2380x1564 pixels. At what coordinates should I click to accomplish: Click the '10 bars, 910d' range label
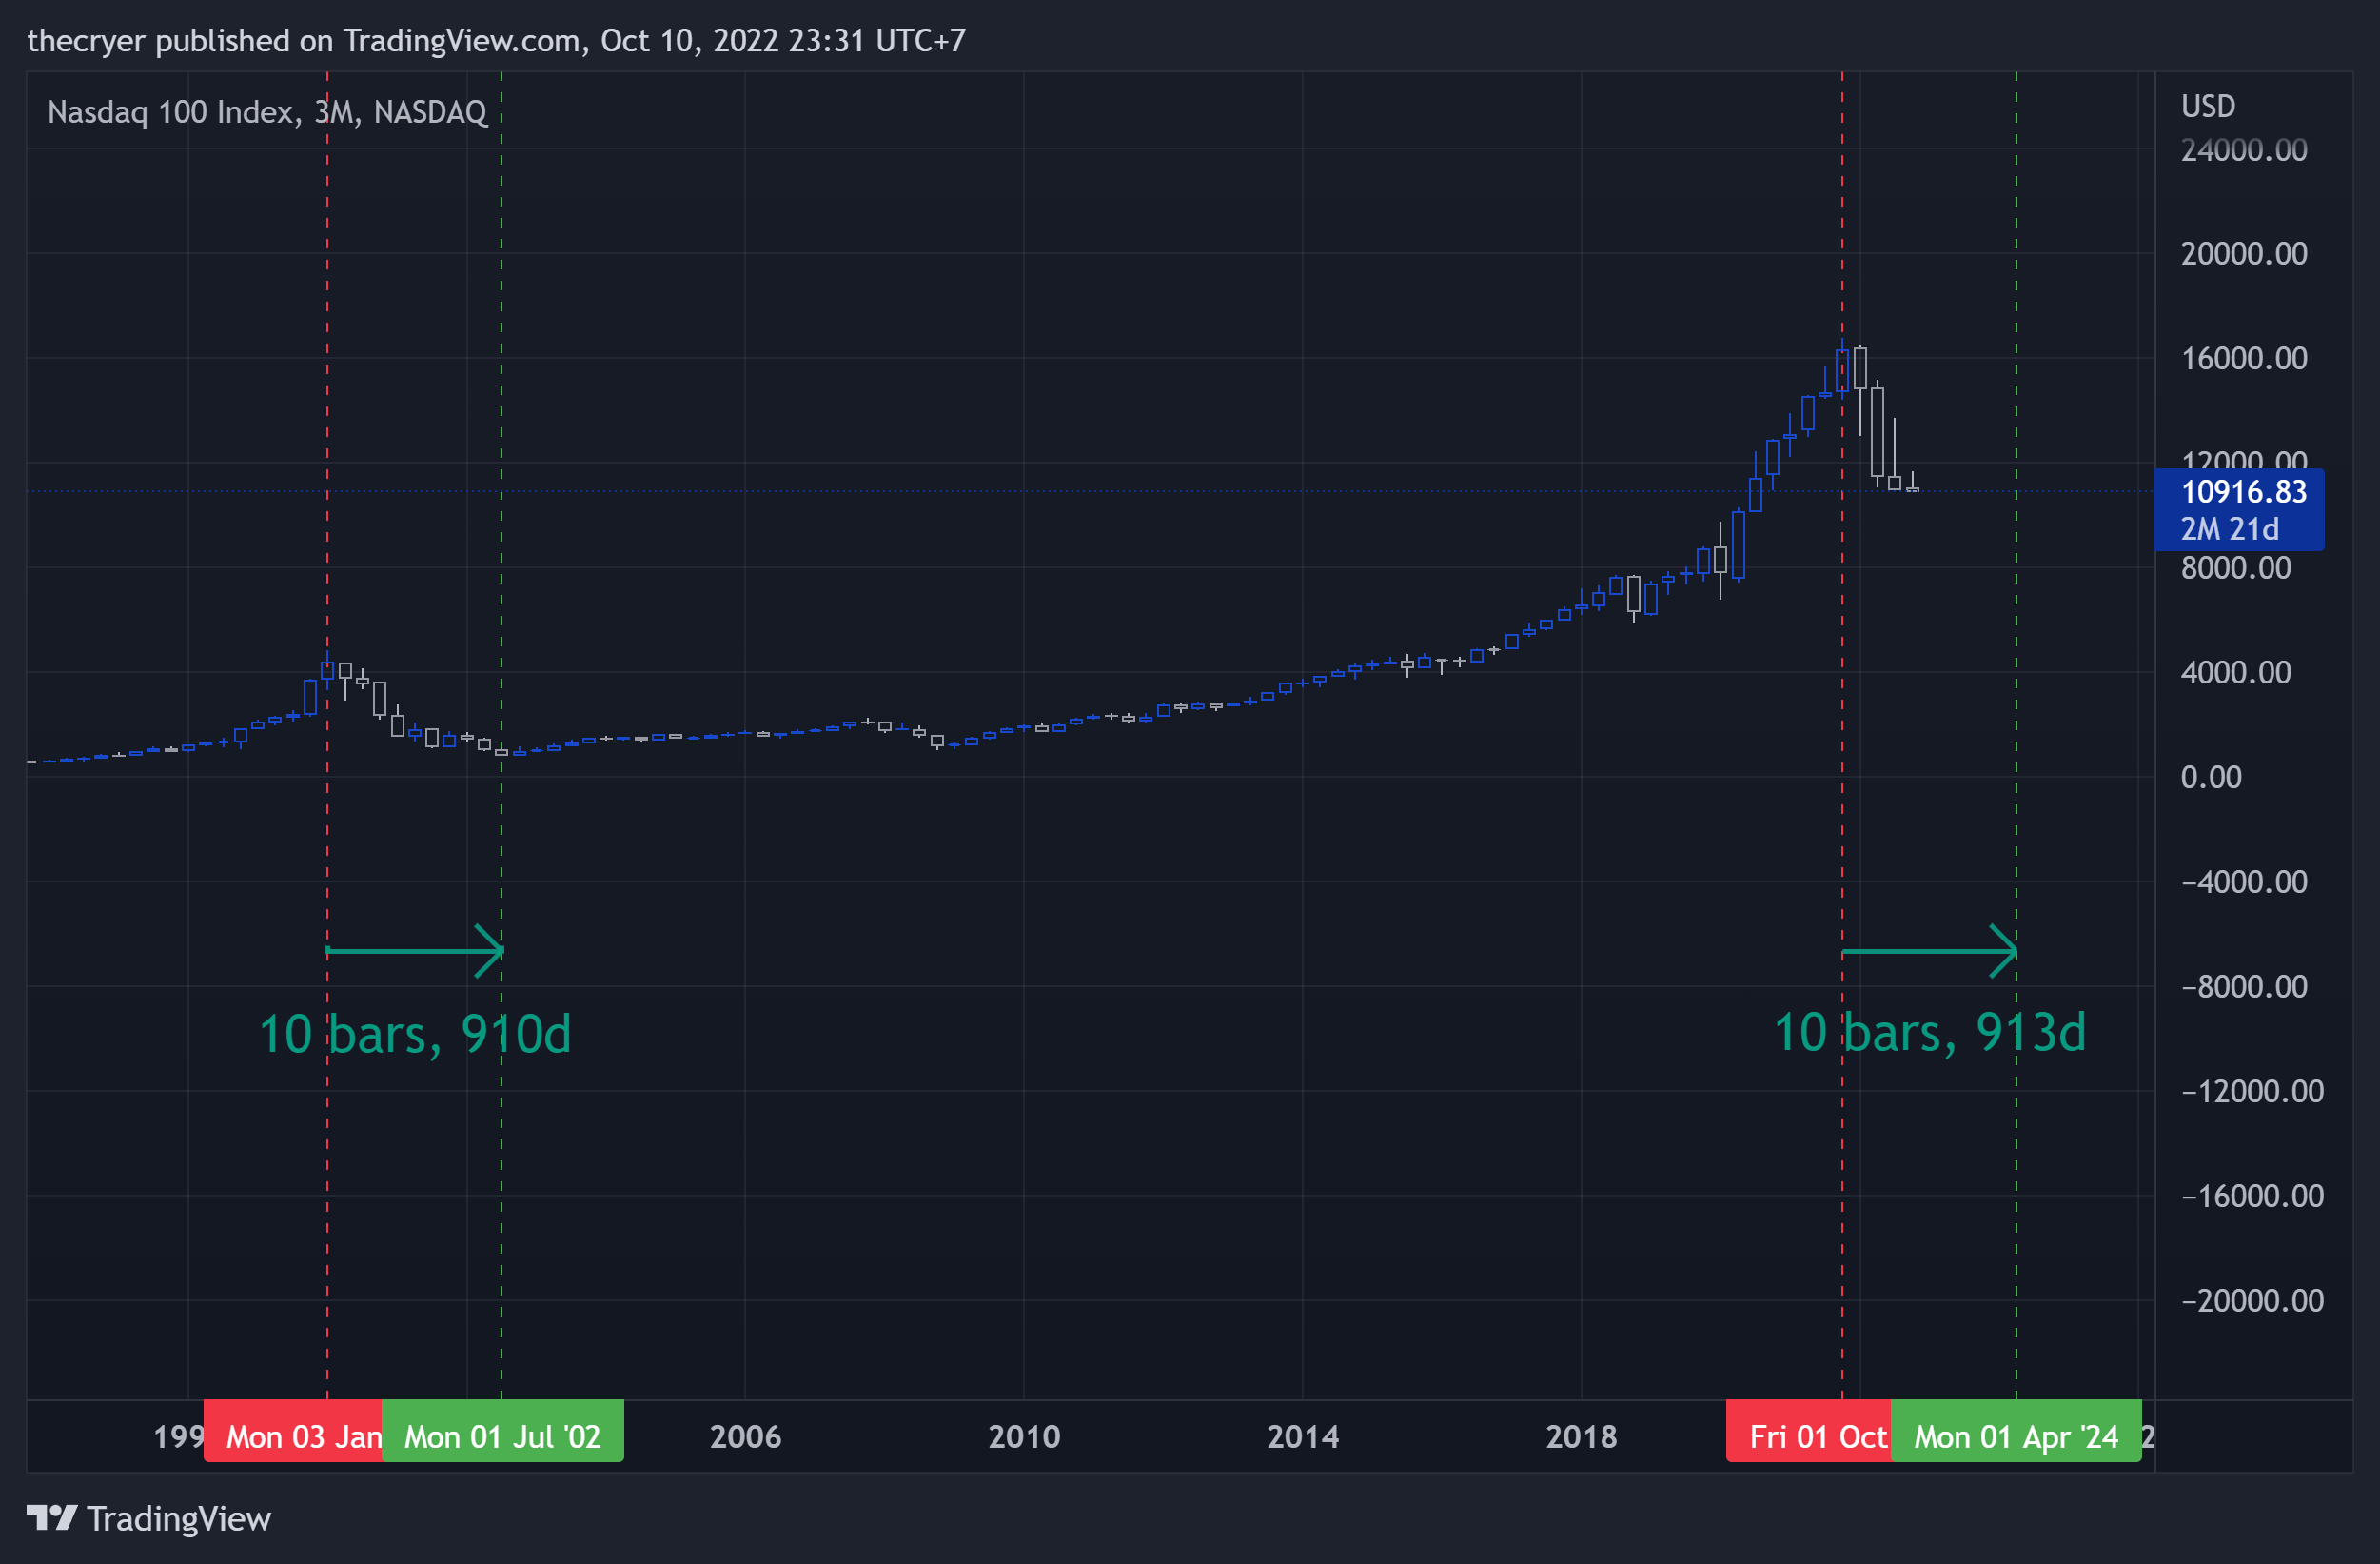tap(415, 1033)
